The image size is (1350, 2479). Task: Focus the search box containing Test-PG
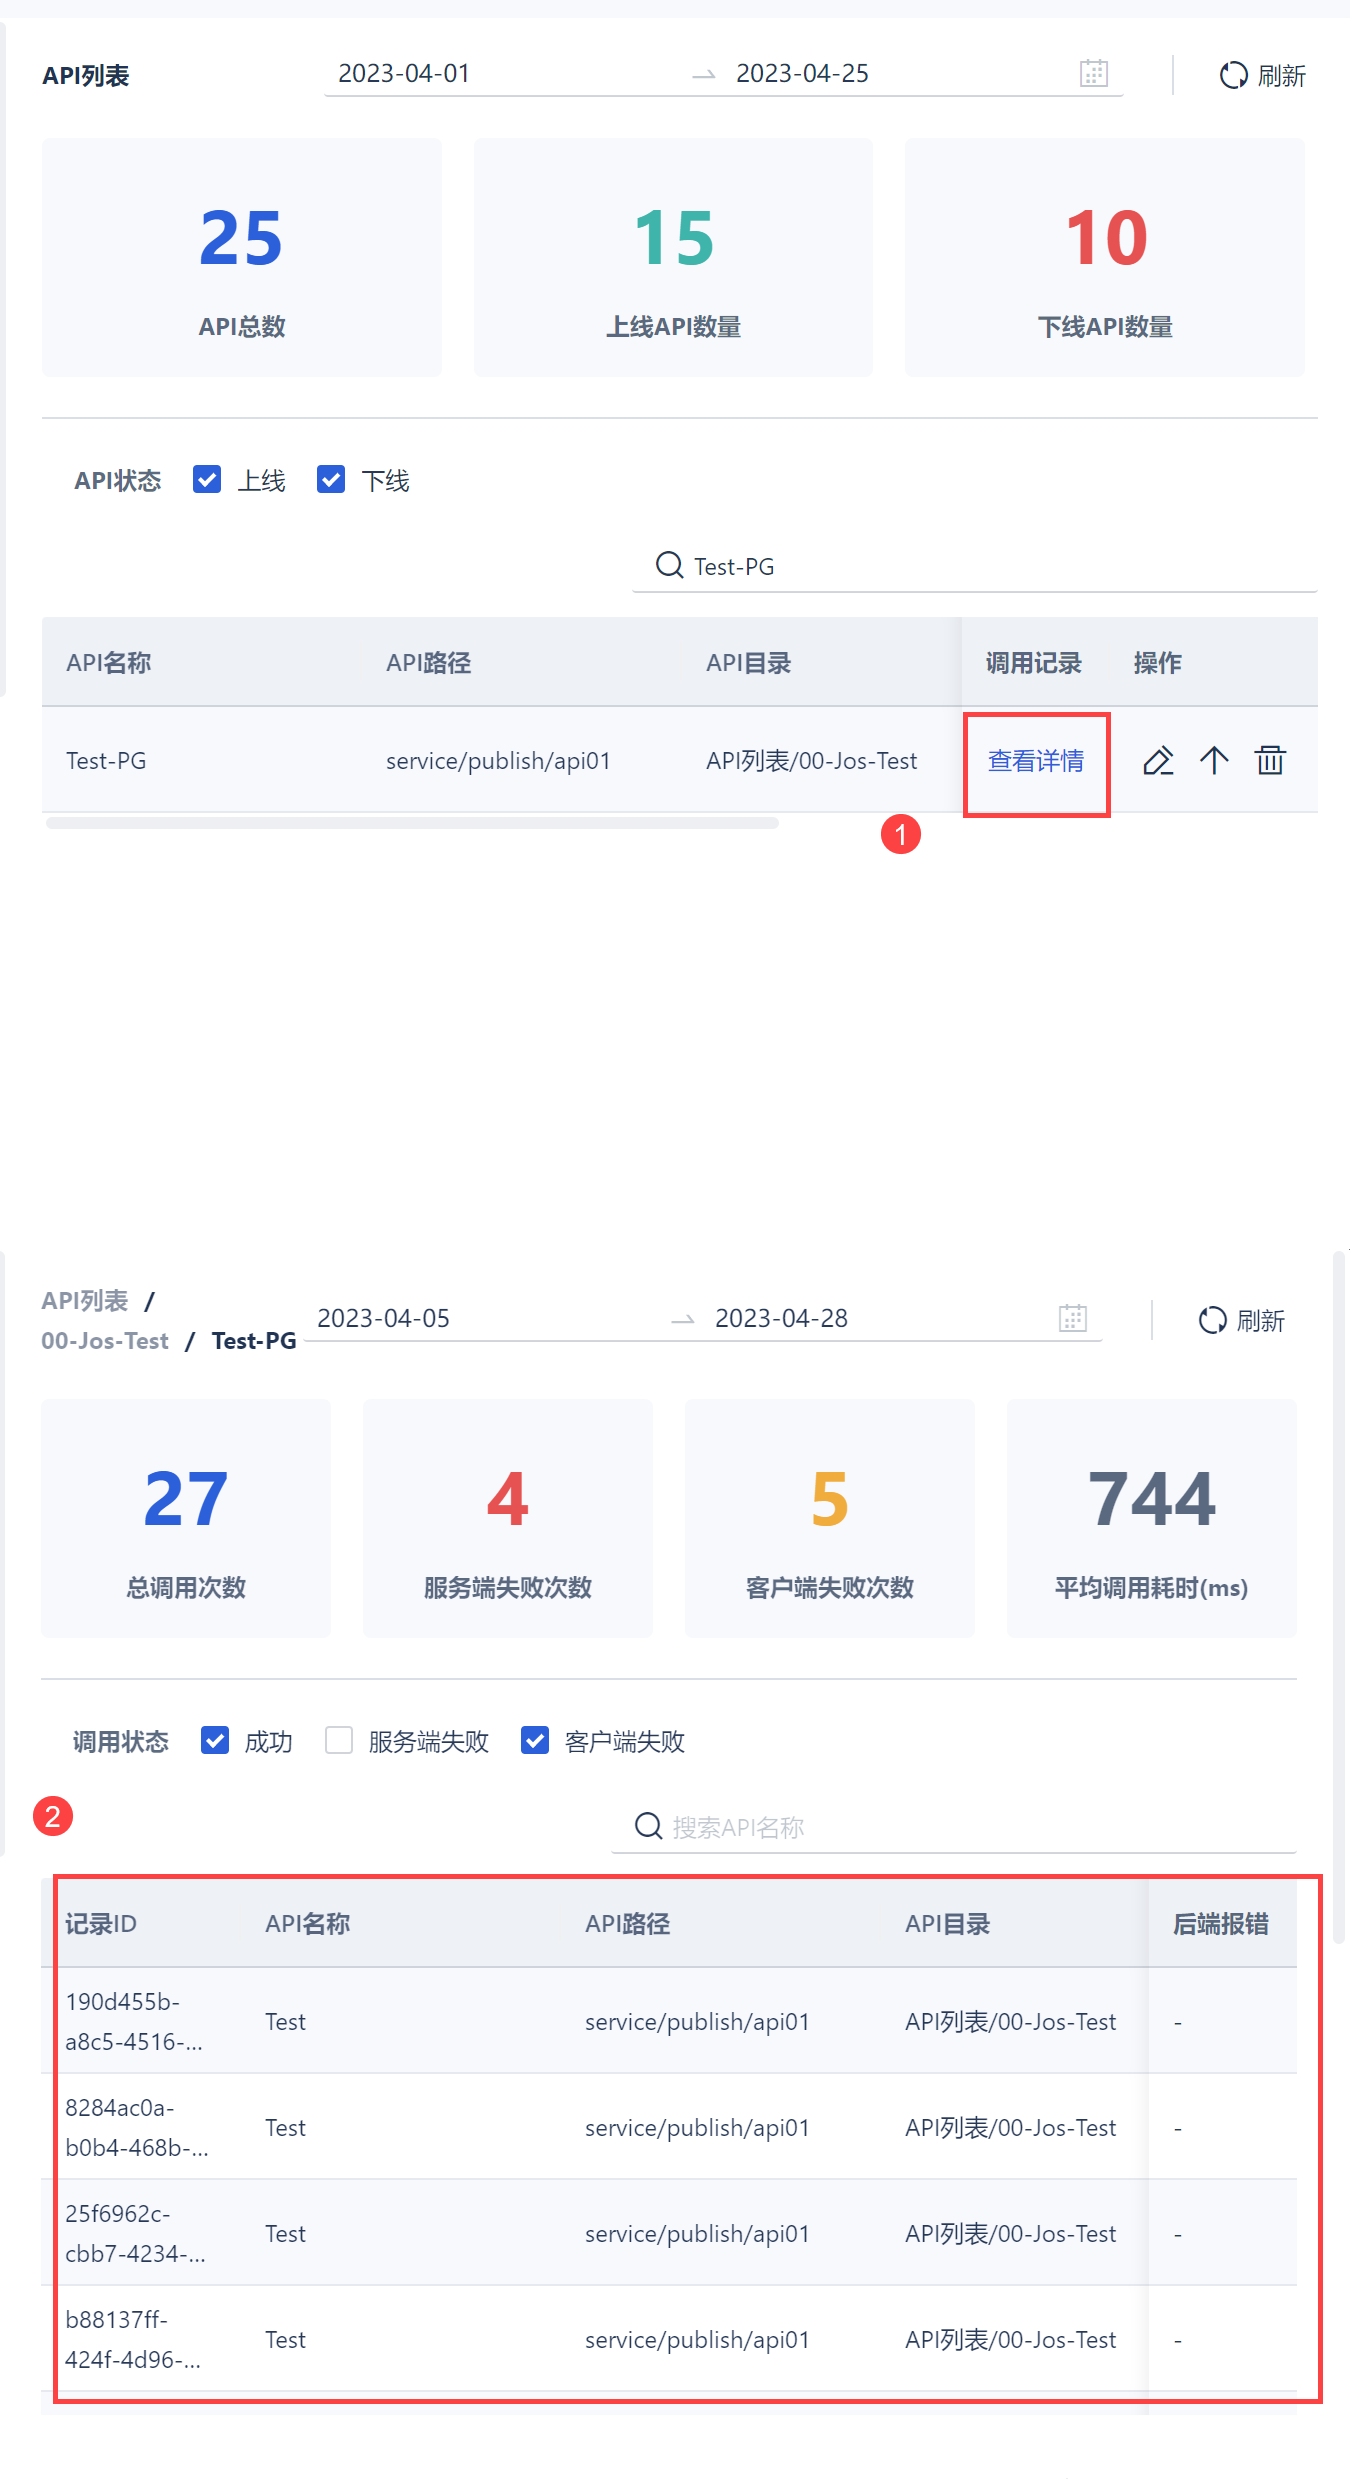[975, 566]
